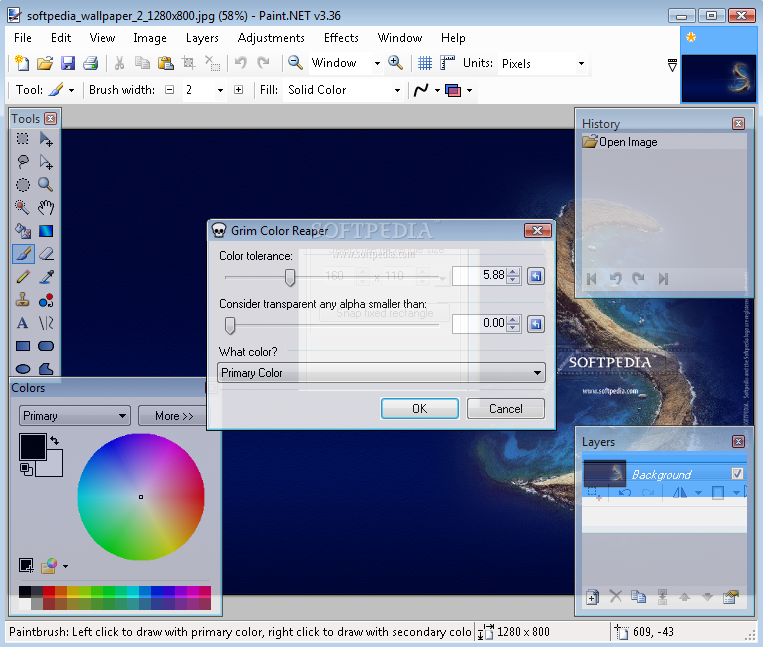Select the Ellipse Select tool
The image size is (763, 647).
pos(22,185)
